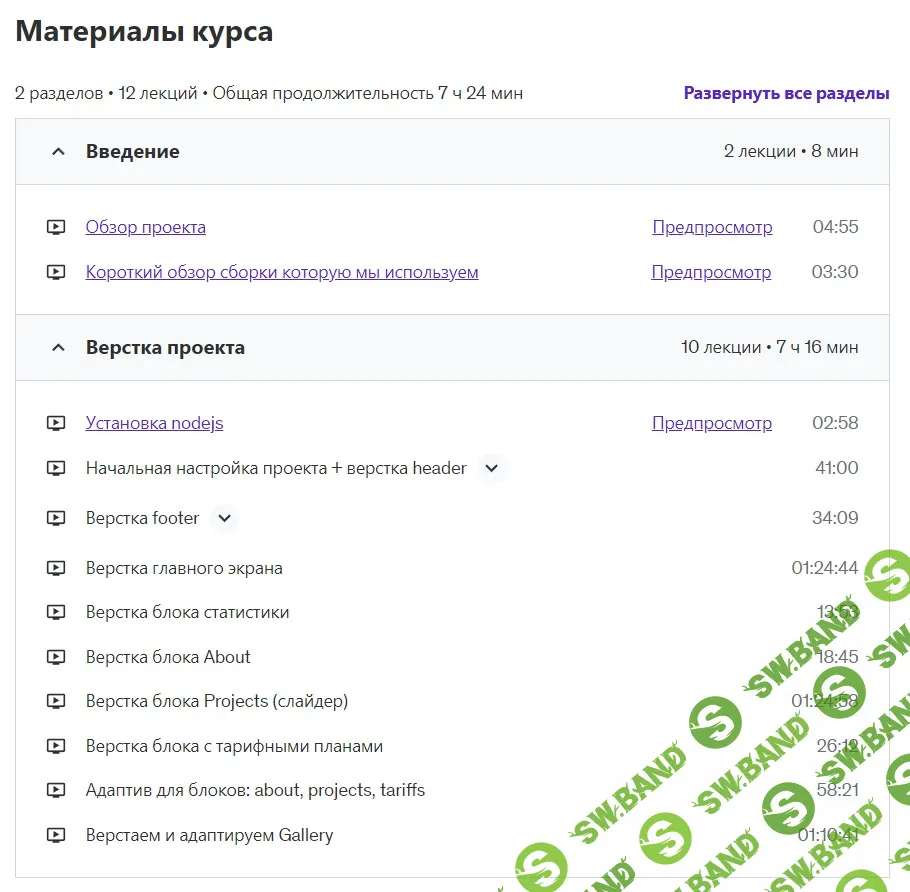The width and height of the screenshot is (910, 892).
Task: Click Предпросмотр for Установка nodejs
Action: coord(712,423)
